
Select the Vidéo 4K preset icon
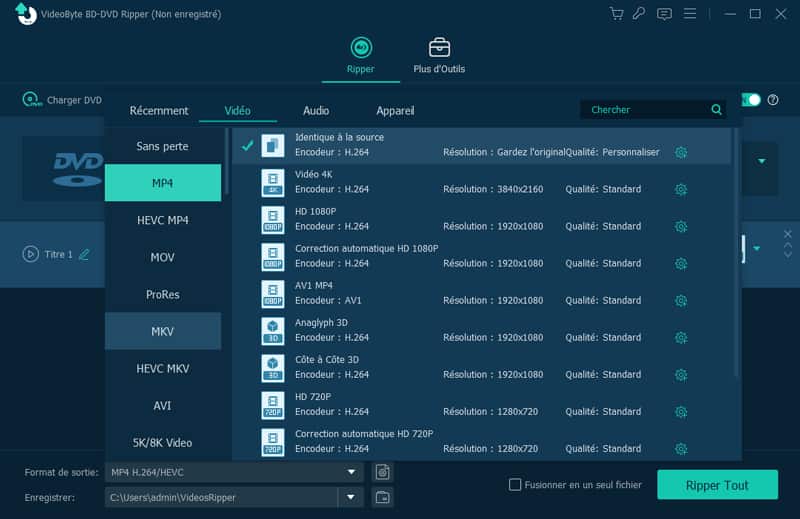click(x=273, y=182)
